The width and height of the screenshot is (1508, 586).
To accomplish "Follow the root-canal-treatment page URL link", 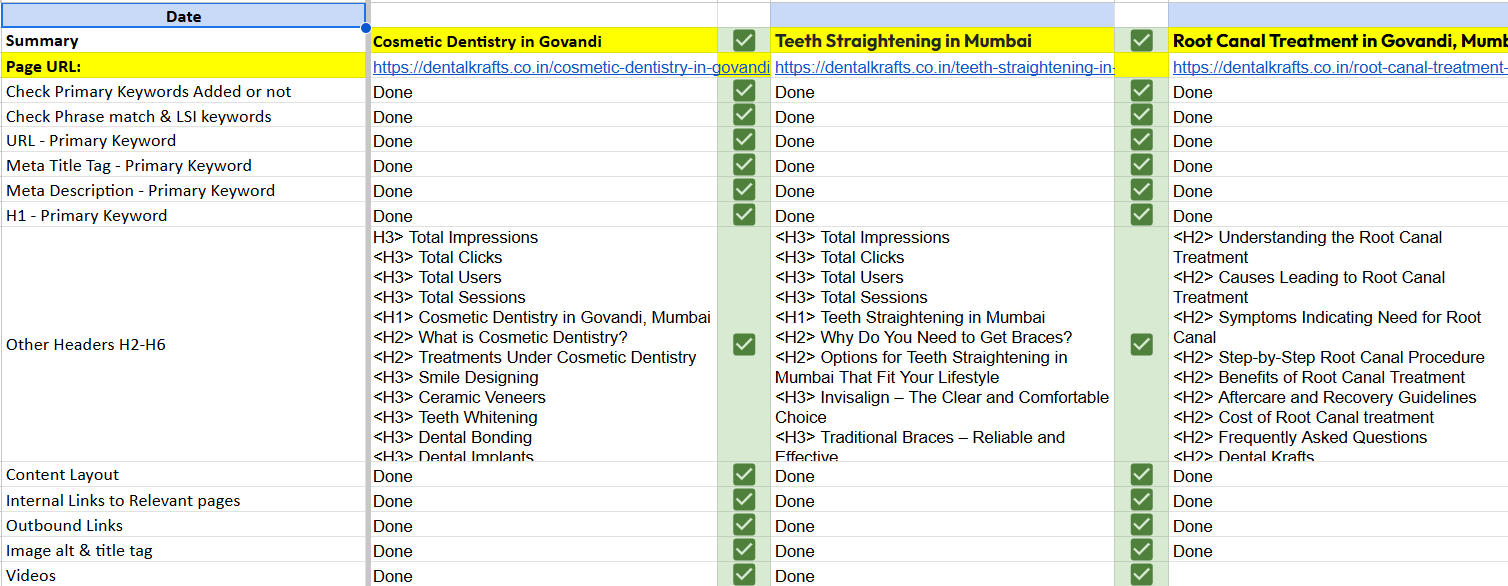I will pyautogui.click(x=1338, y=67).
